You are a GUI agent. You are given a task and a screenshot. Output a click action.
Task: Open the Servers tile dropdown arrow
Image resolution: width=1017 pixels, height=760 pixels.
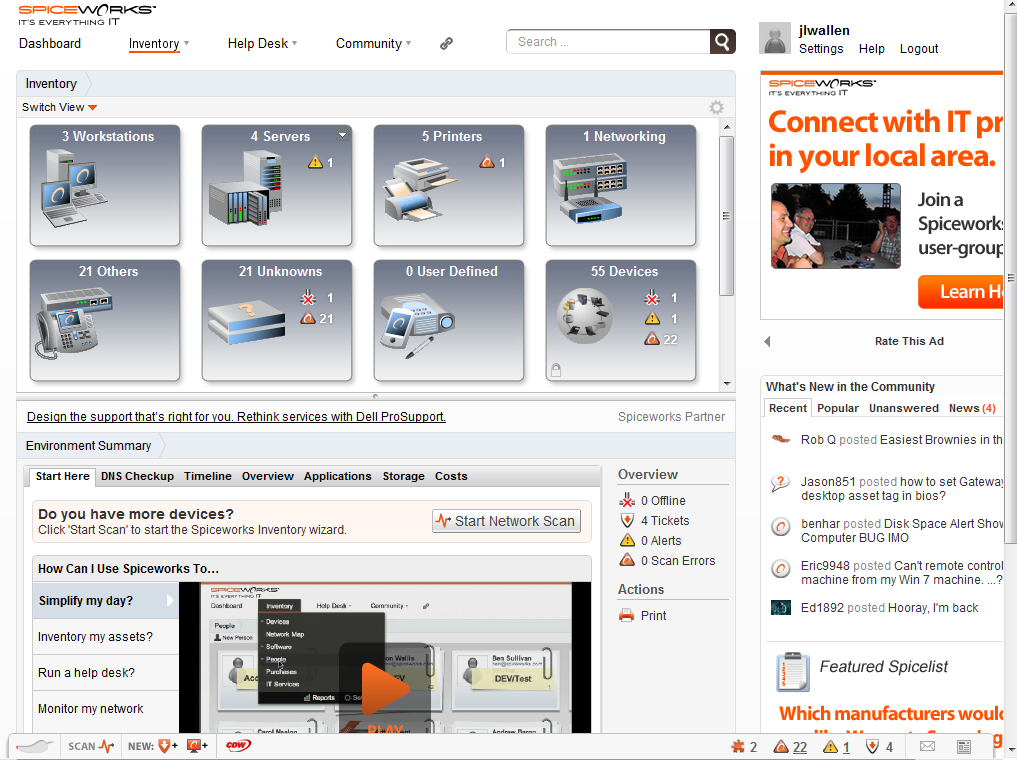[x=342, y=135]
